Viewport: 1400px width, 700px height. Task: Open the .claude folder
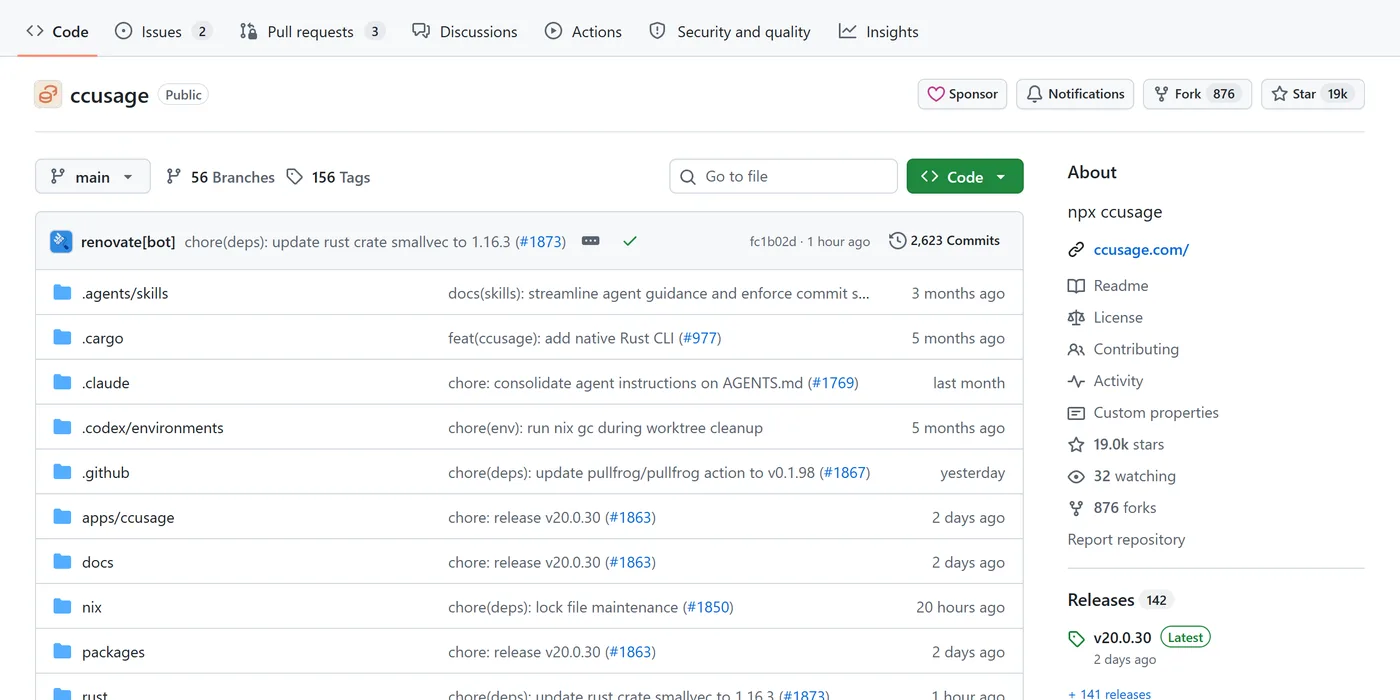click(x=106, y=383)
